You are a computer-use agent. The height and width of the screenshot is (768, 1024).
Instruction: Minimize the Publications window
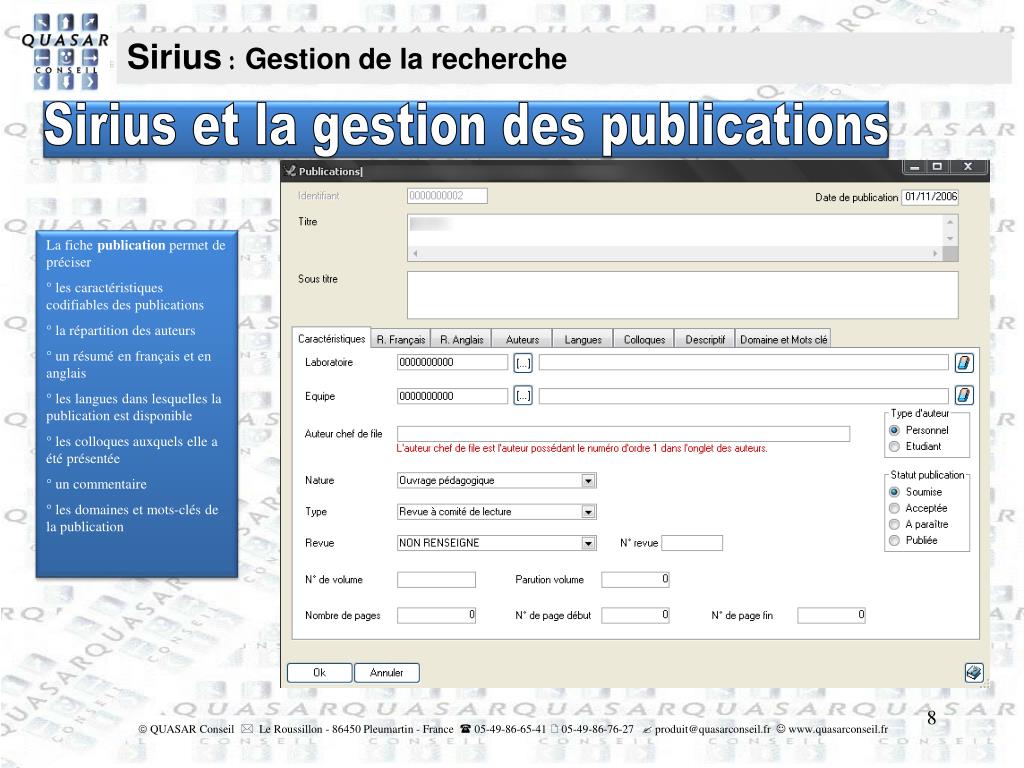[915, 167]
